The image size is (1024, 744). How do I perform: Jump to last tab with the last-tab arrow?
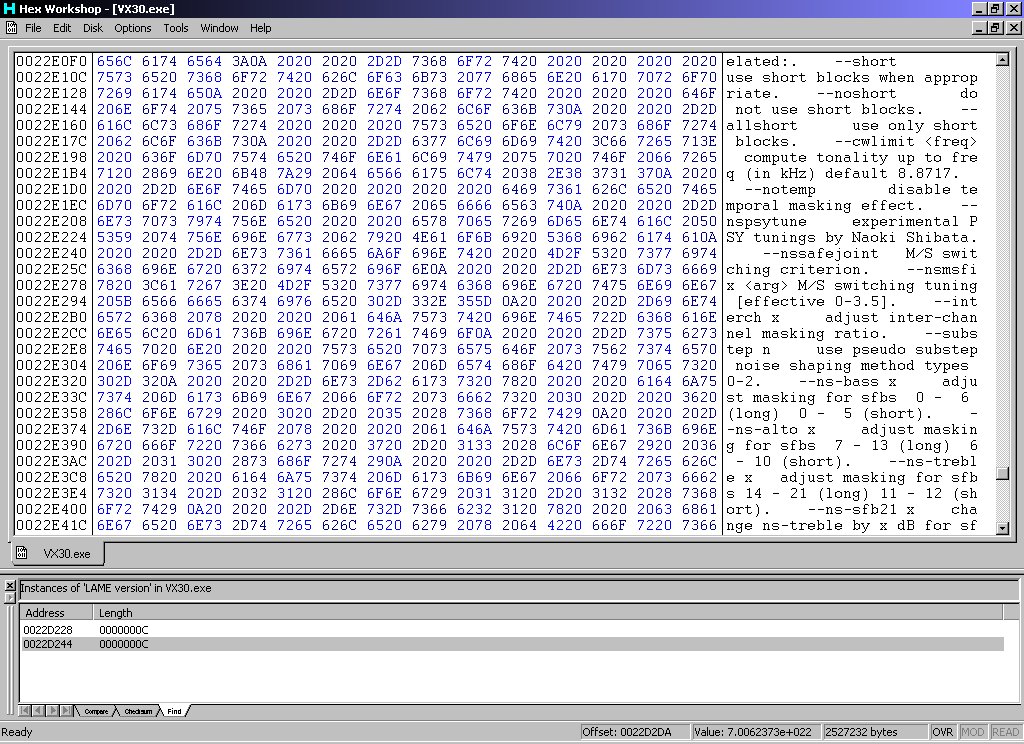click(x=66, y=711)
